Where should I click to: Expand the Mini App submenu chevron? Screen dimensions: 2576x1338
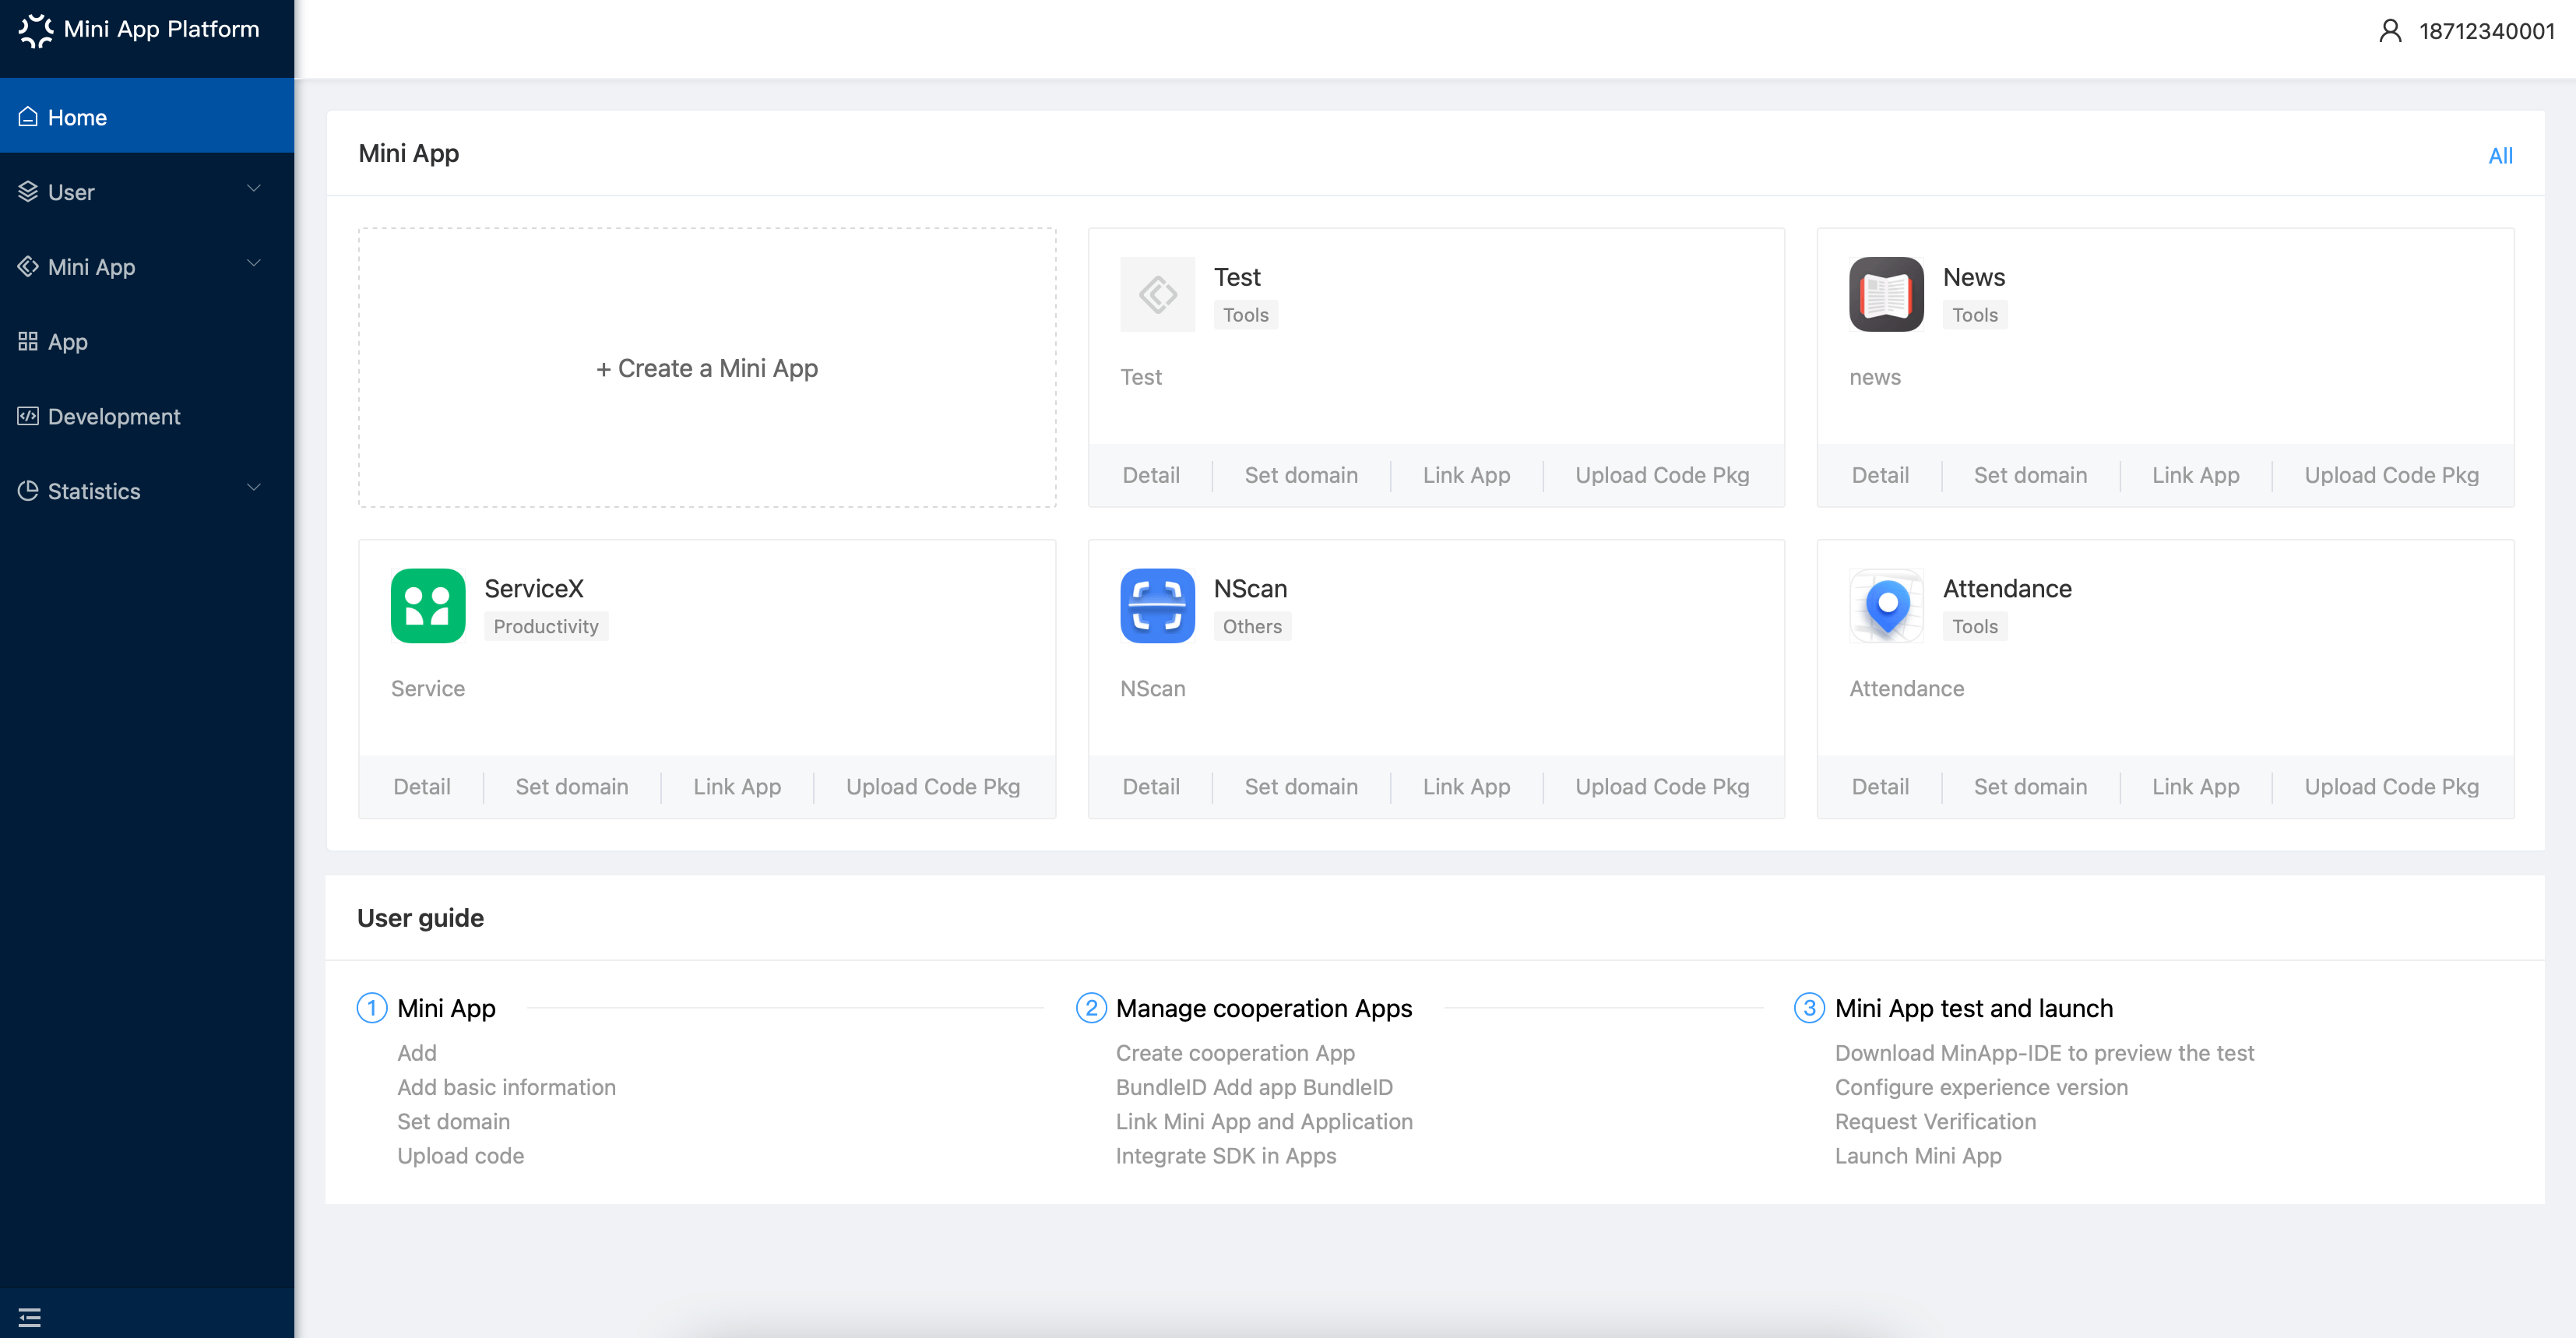point(254,263)
